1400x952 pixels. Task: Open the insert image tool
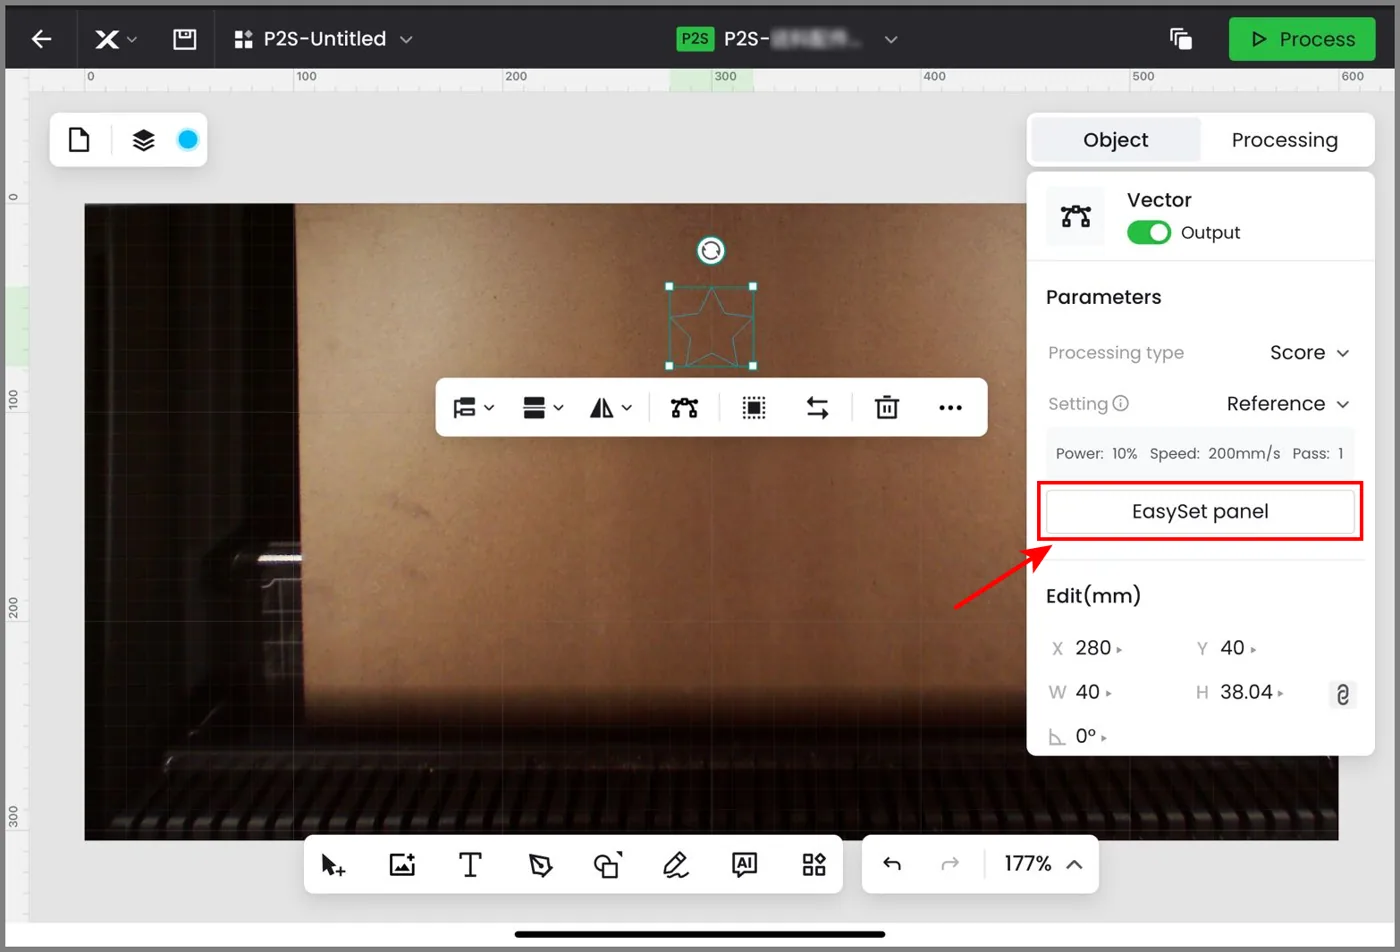pyautogui.click(x=402, y=865)
